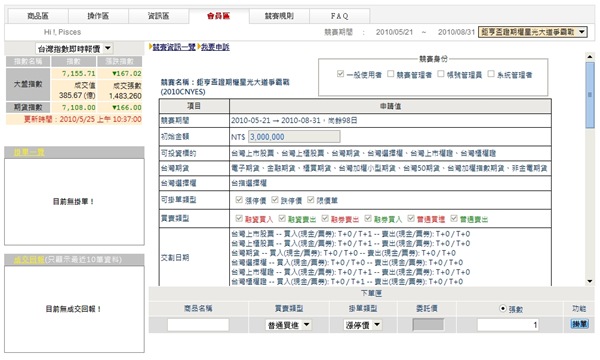Screen dimensions: 600x360
Task: Click the 商品名稱 input field
Action: [x=198, y=325]
